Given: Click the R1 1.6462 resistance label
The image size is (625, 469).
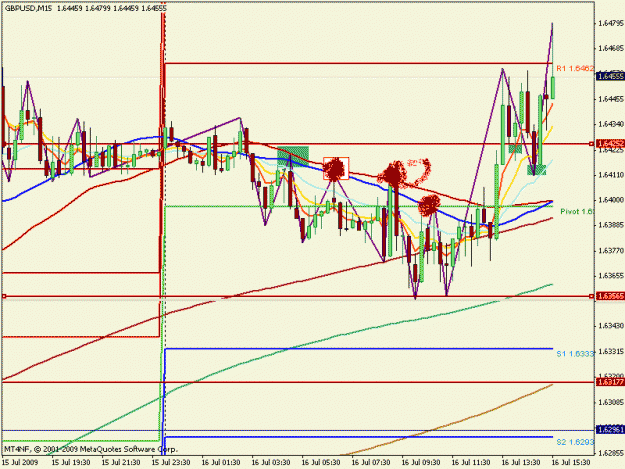Looking at the screenshot, I should (x=575, y=69).
